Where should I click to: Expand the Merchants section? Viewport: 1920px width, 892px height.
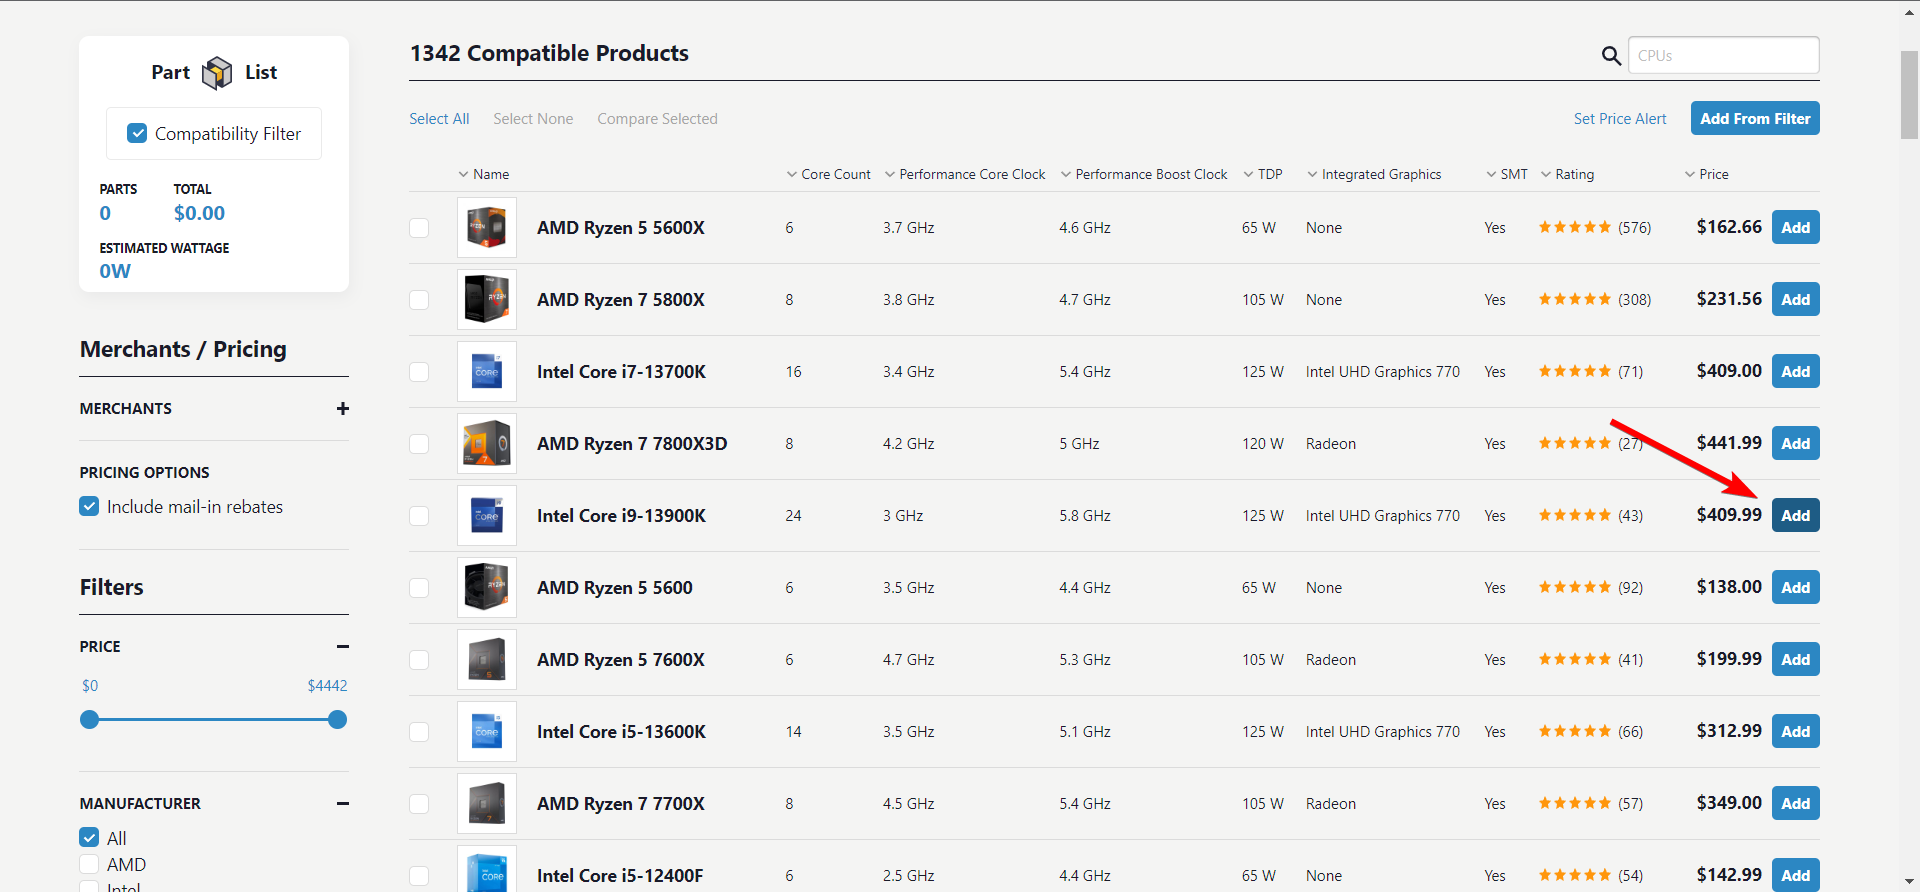(x=343, y=409)
